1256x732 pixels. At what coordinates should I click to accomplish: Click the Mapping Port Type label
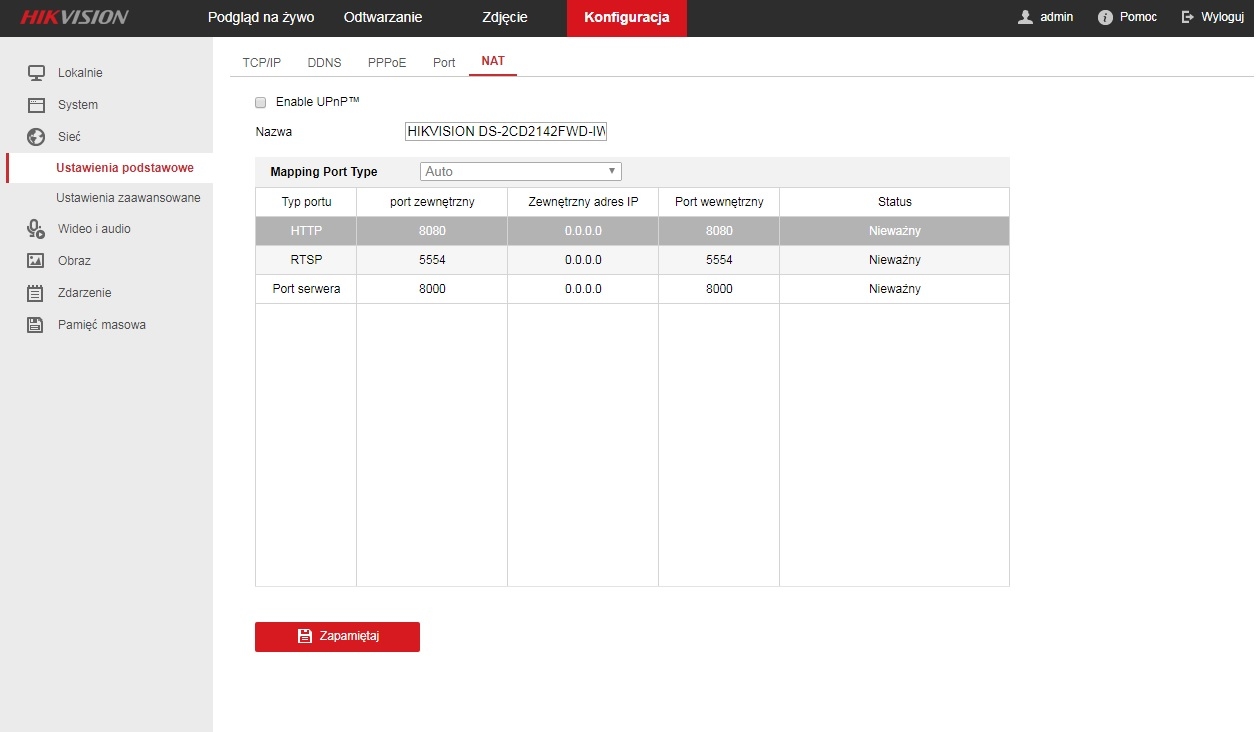324,172
